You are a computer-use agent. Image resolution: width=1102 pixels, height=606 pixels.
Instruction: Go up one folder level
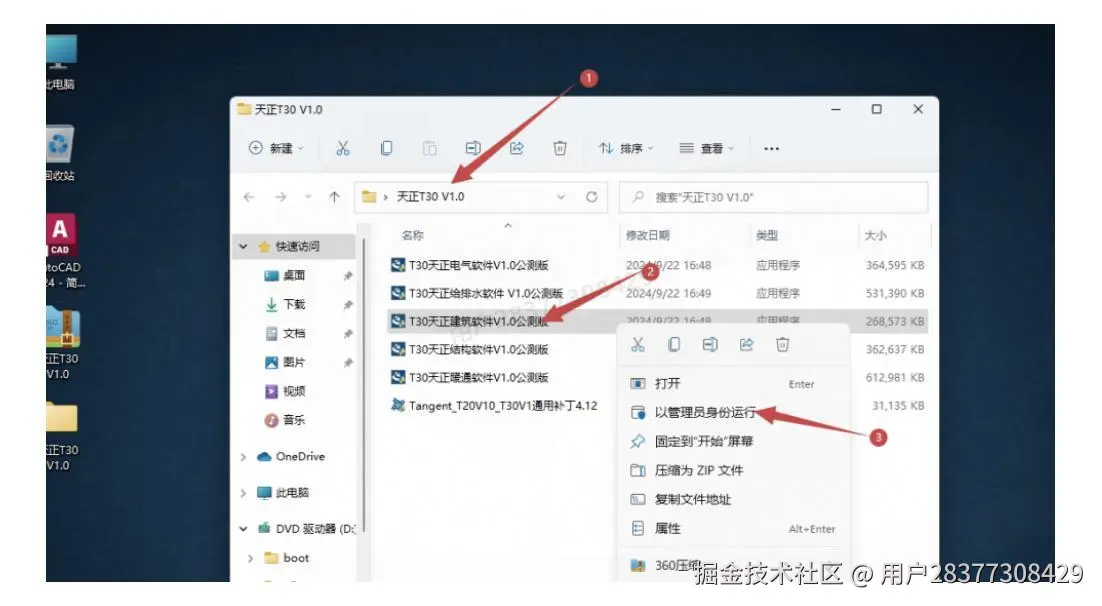[335, 197]
